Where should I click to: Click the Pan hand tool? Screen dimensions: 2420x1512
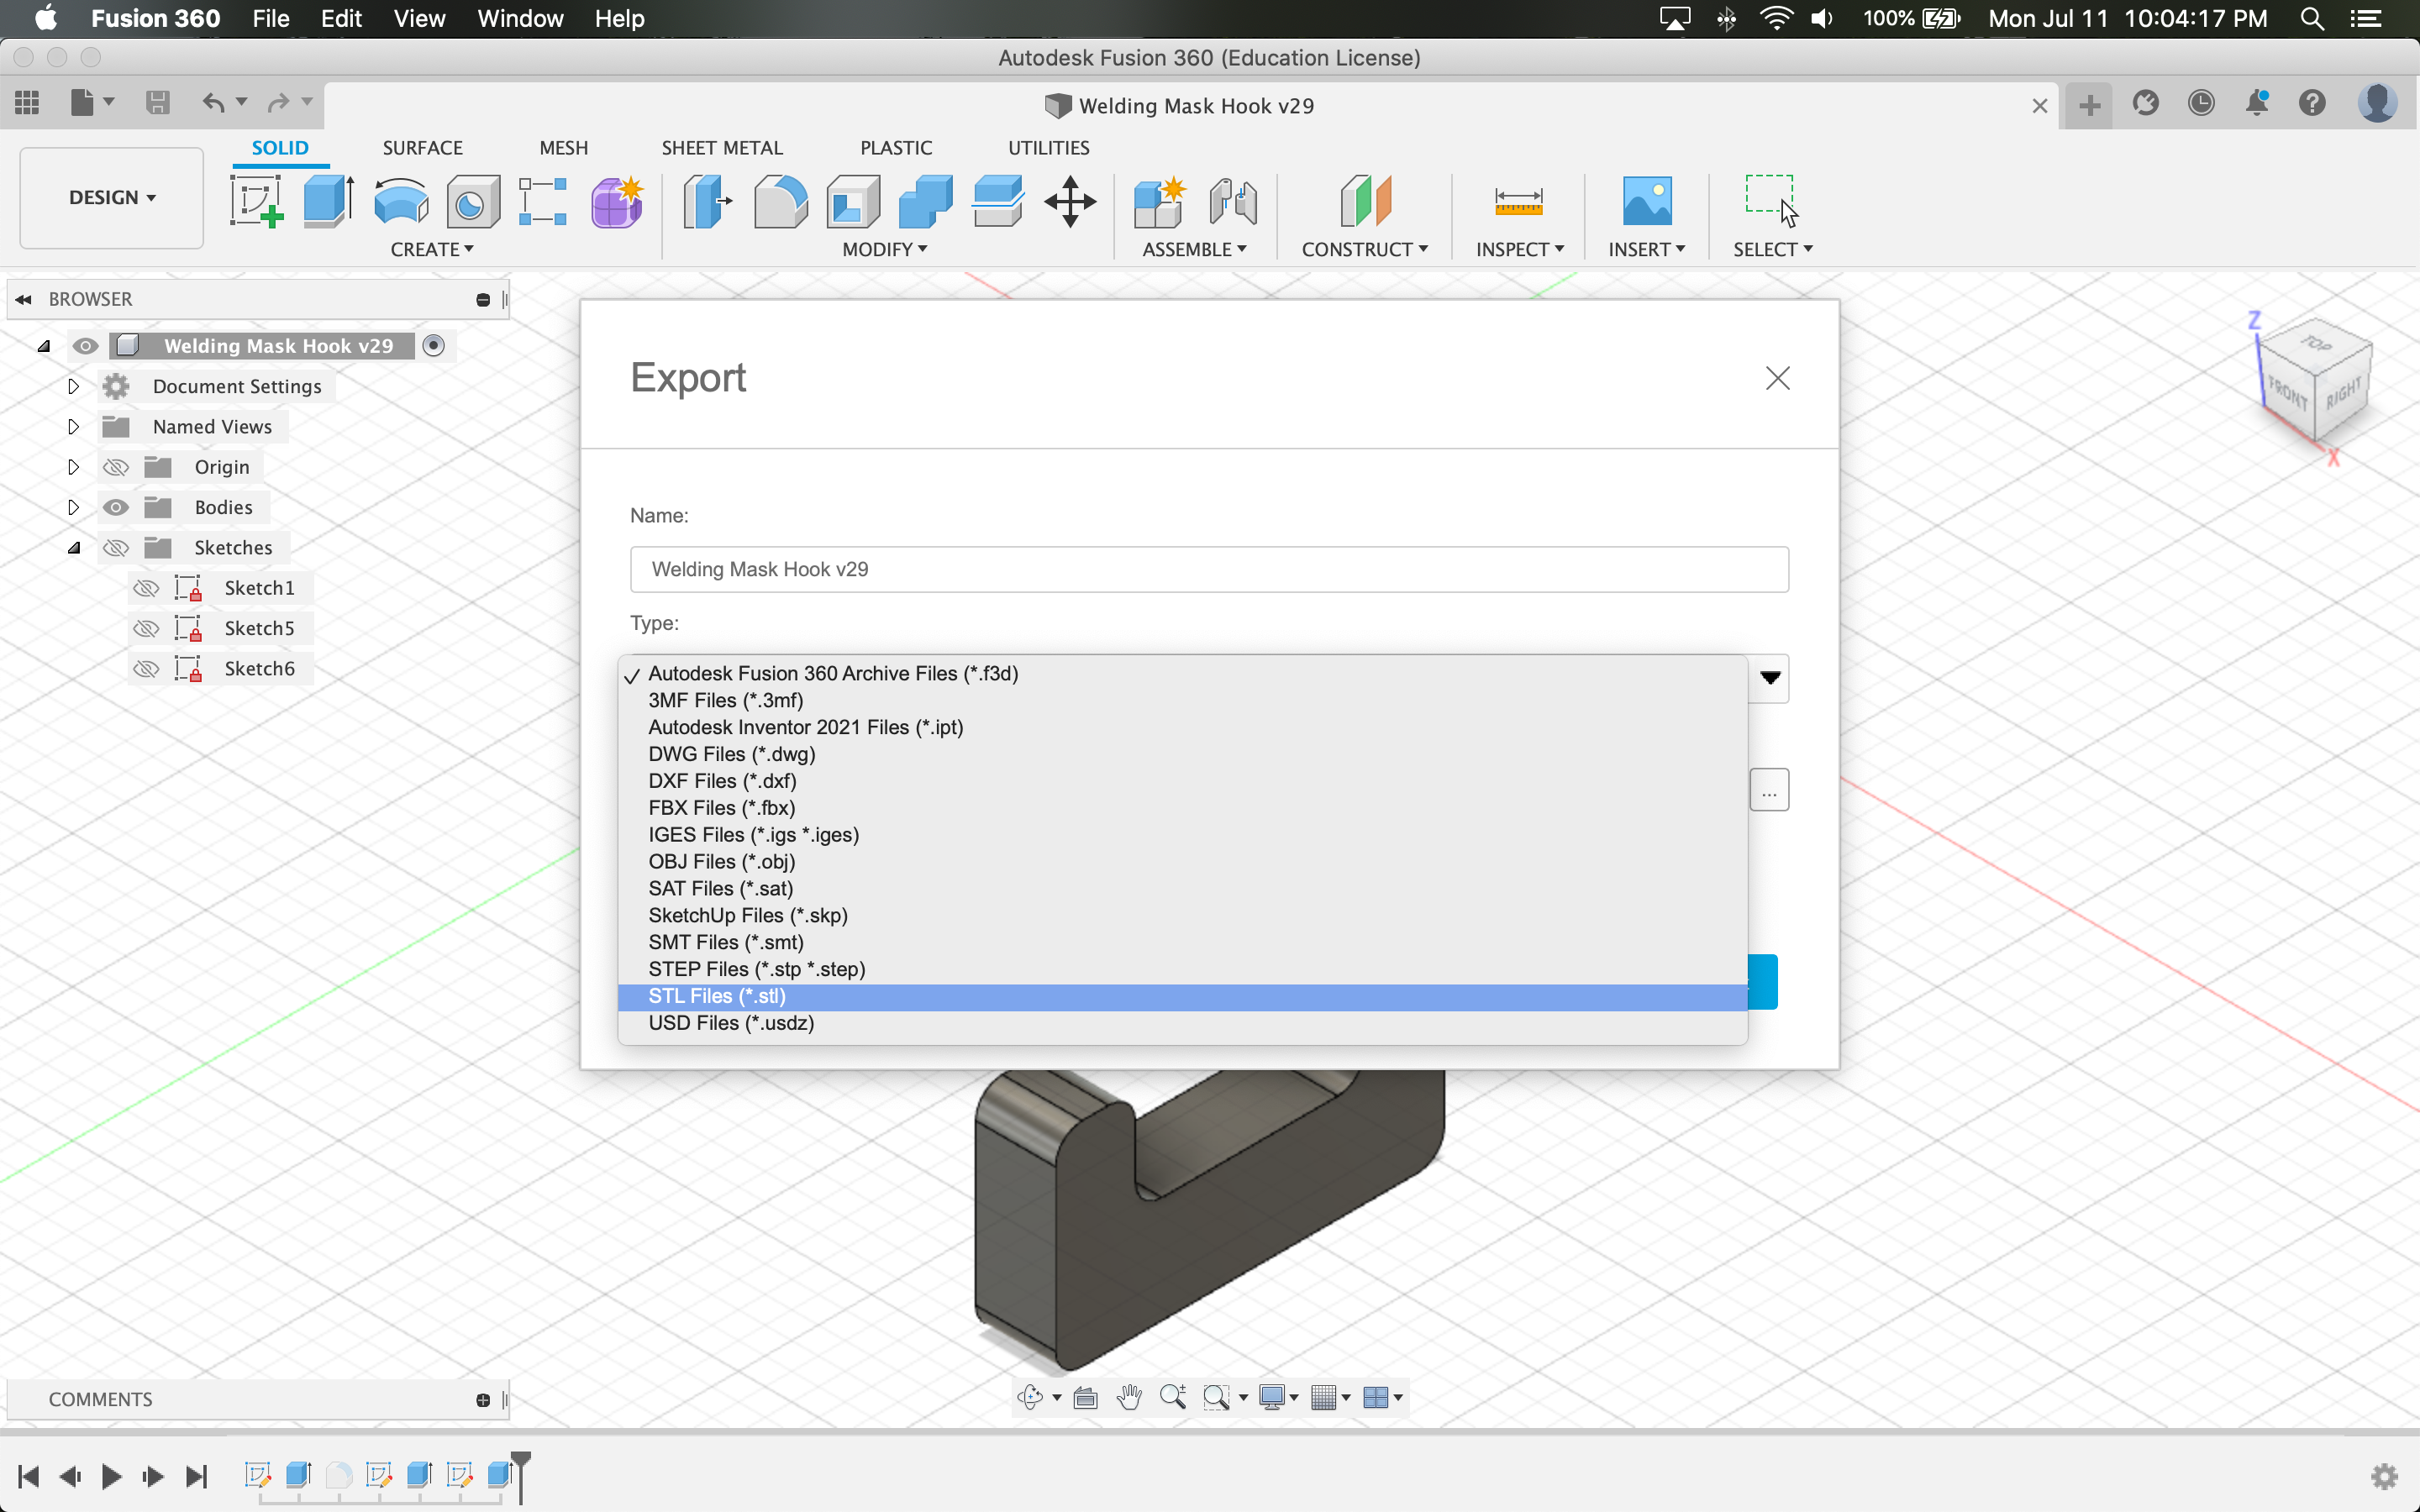pos(1129,1397)
